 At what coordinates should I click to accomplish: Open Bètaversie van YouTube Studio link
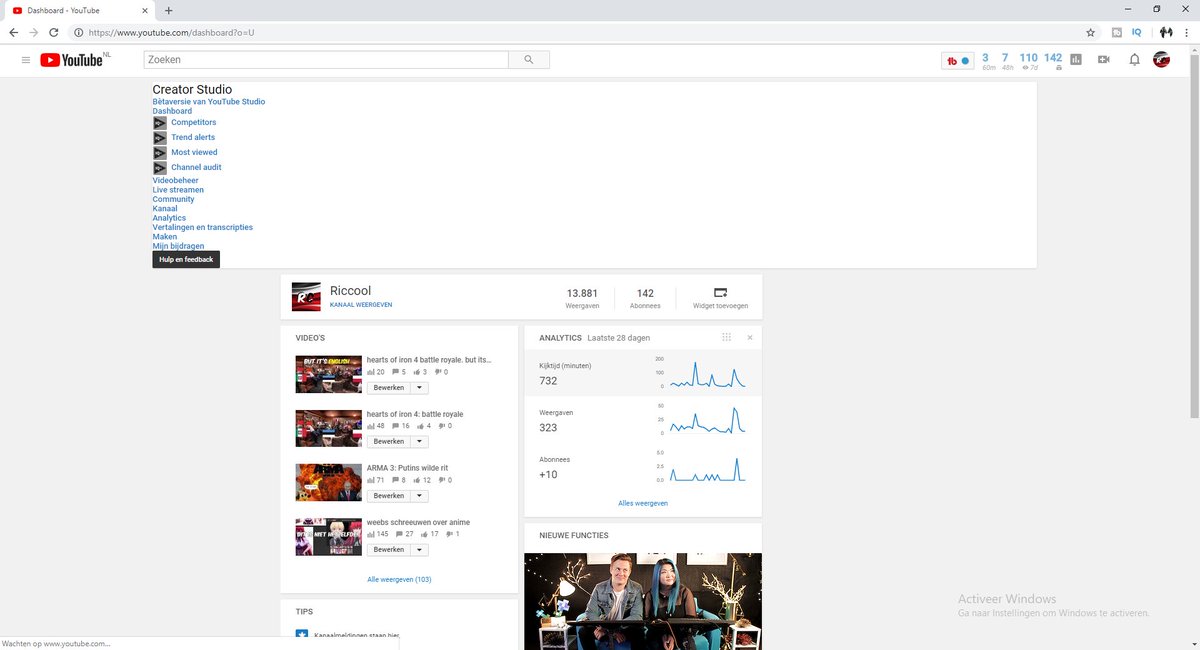209,102
